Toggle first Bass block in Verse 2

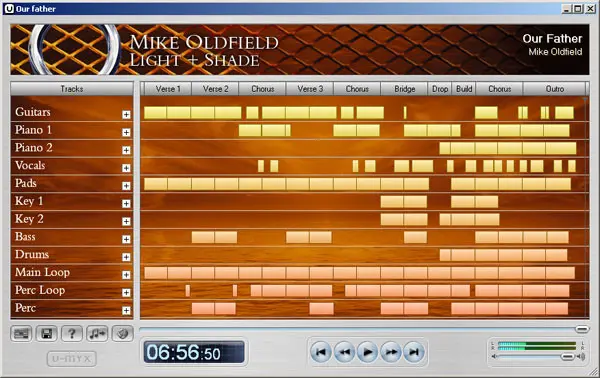203,237
